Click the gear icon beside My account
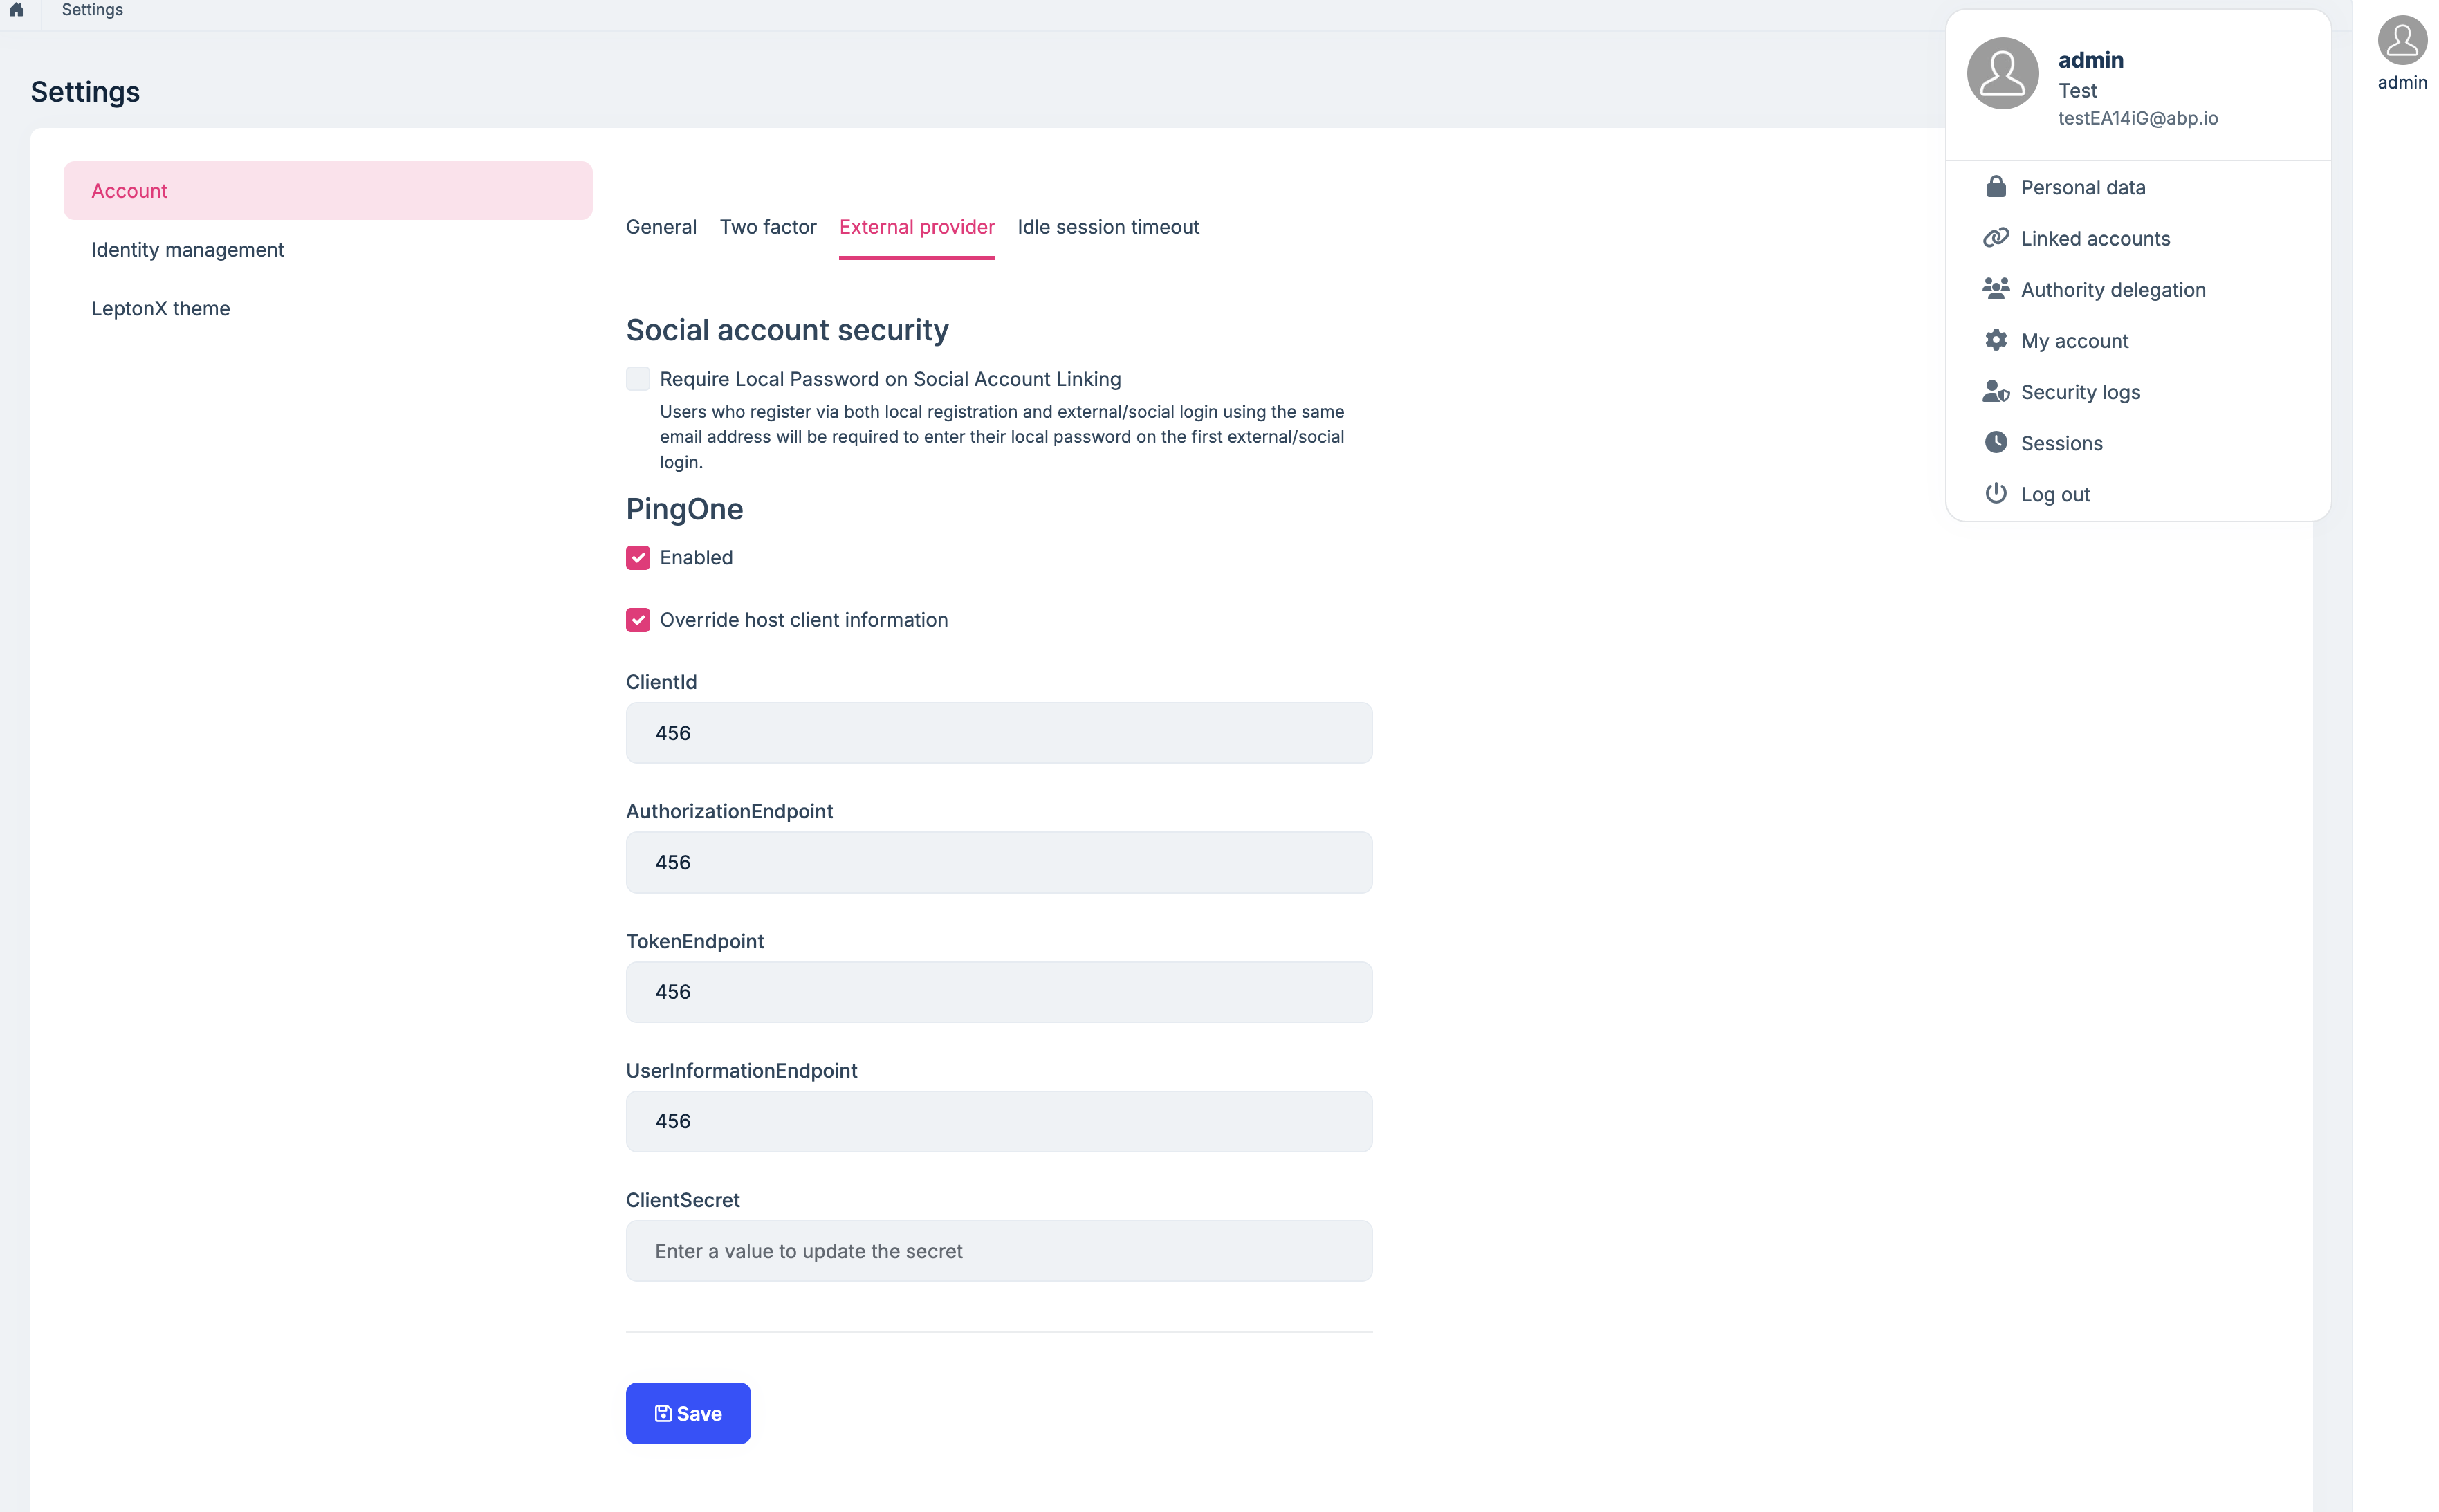The height and width of the screenshot is (1512, 2439). click(1995, 340)
